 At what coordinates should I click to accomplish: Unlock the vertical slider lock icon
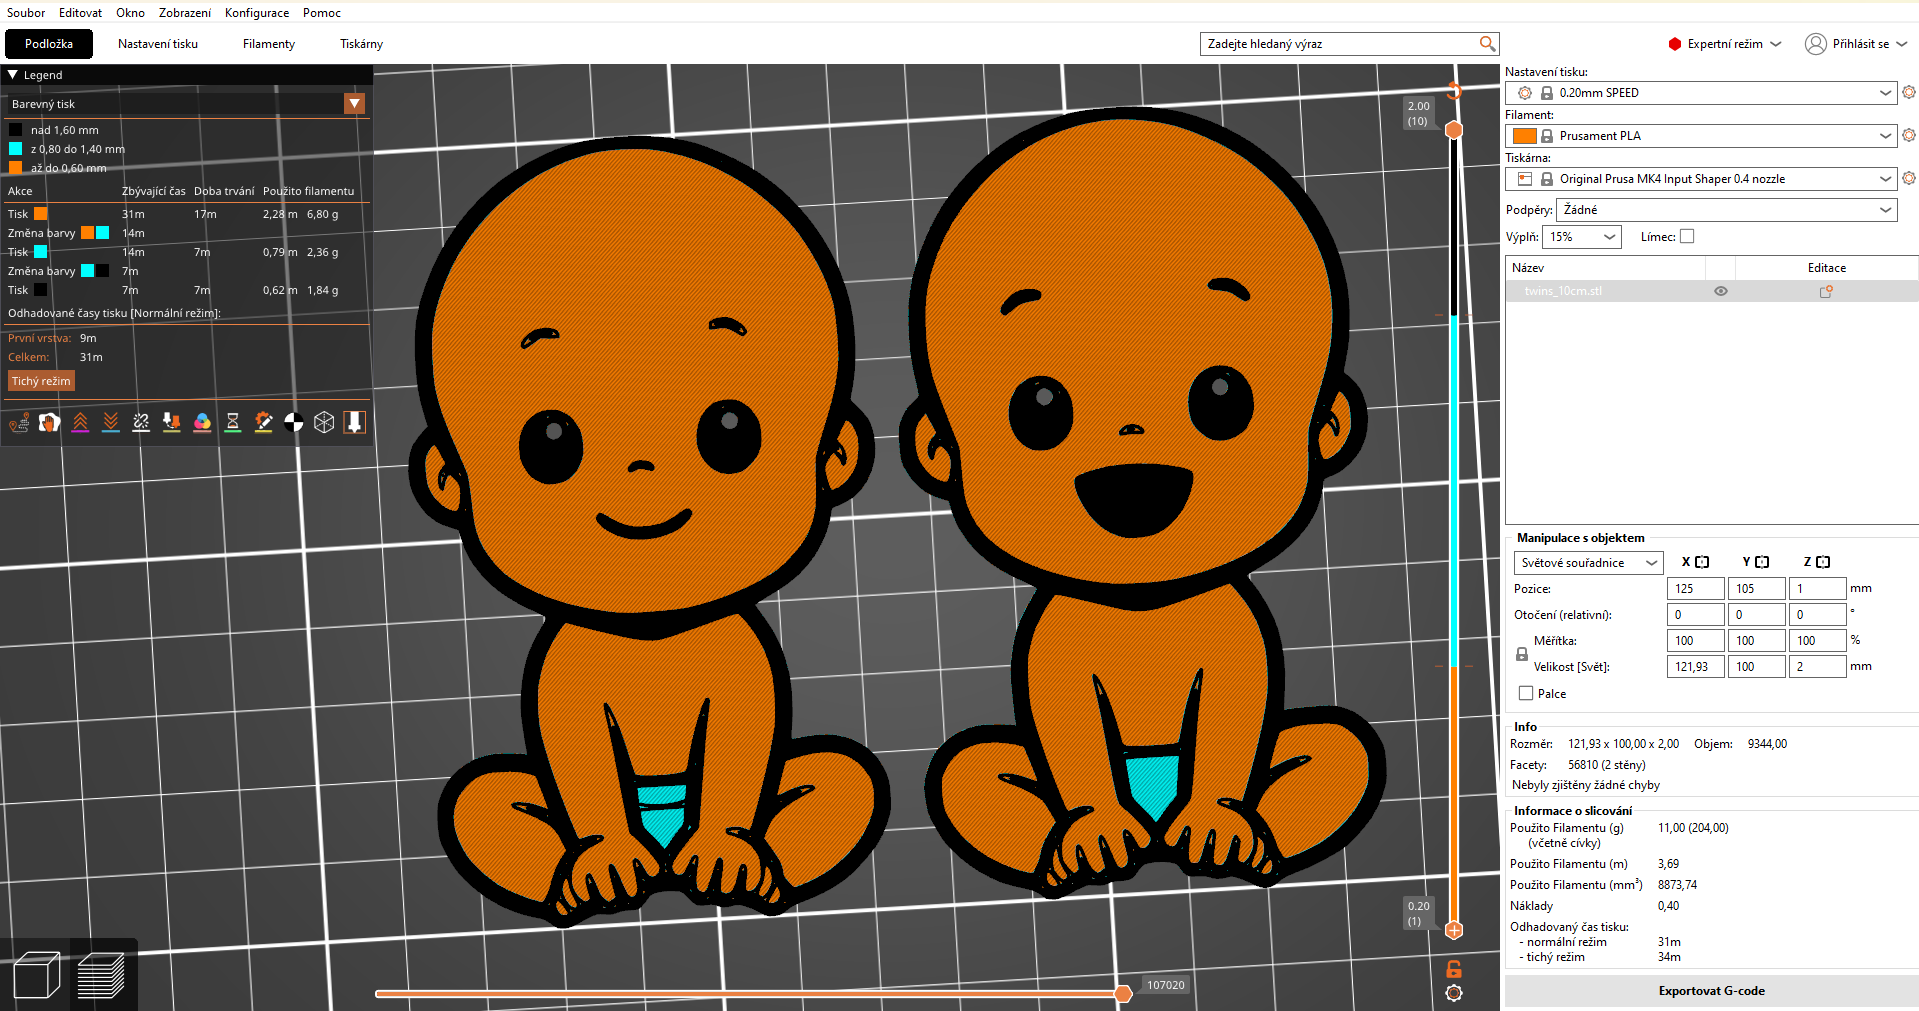tap(1454, 969)
